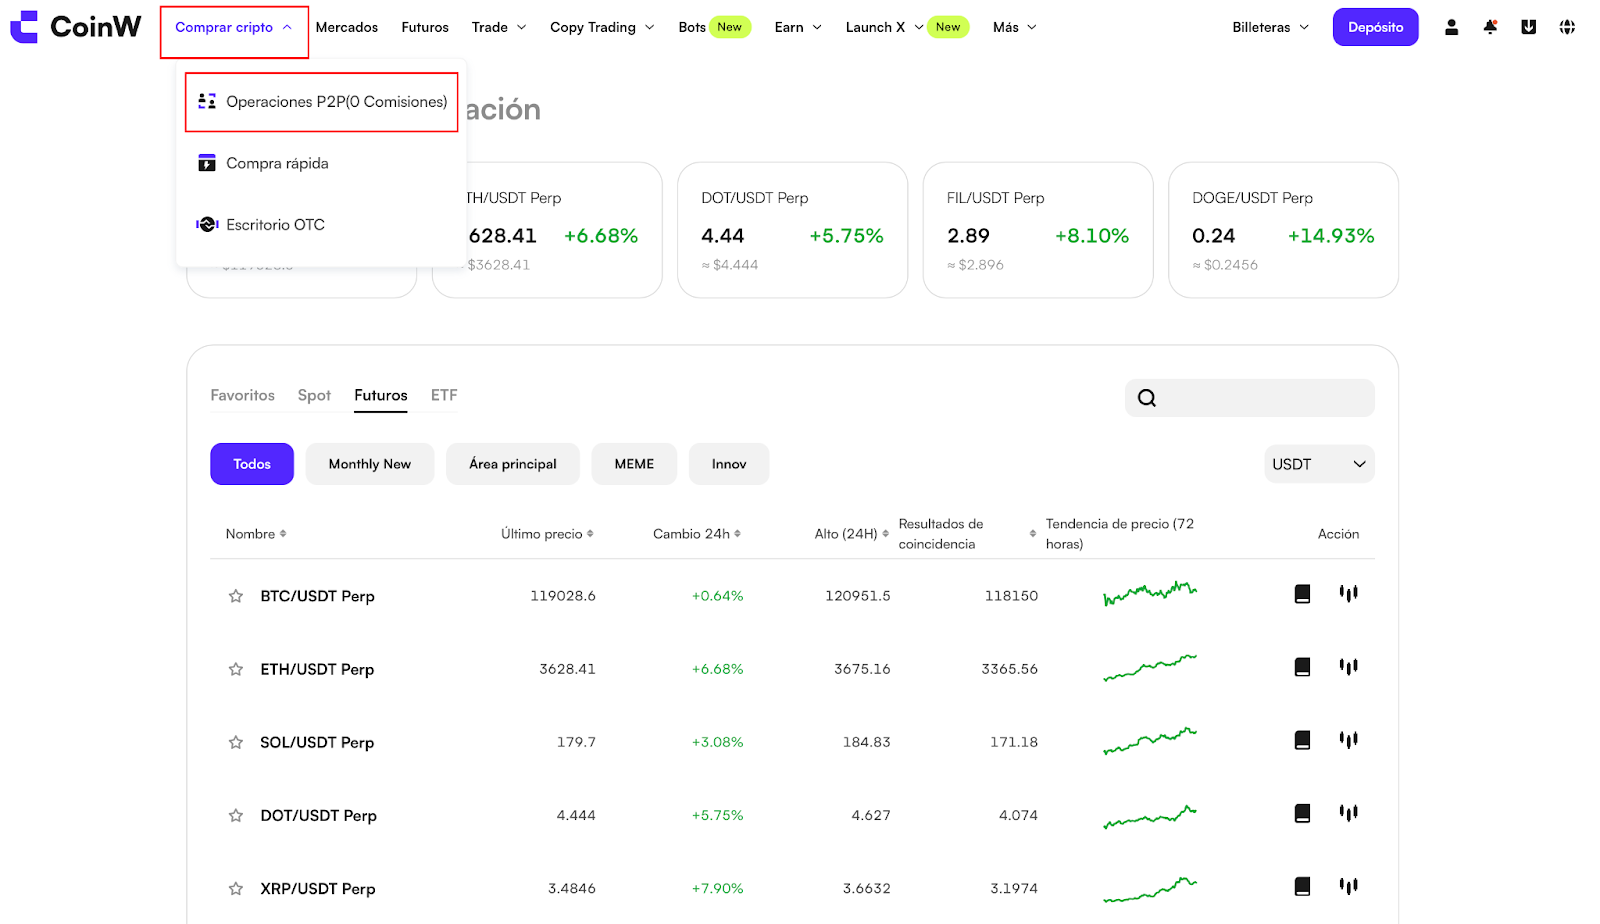Open order book icon for BTC/USDT Perp

tap(1302, 594)
